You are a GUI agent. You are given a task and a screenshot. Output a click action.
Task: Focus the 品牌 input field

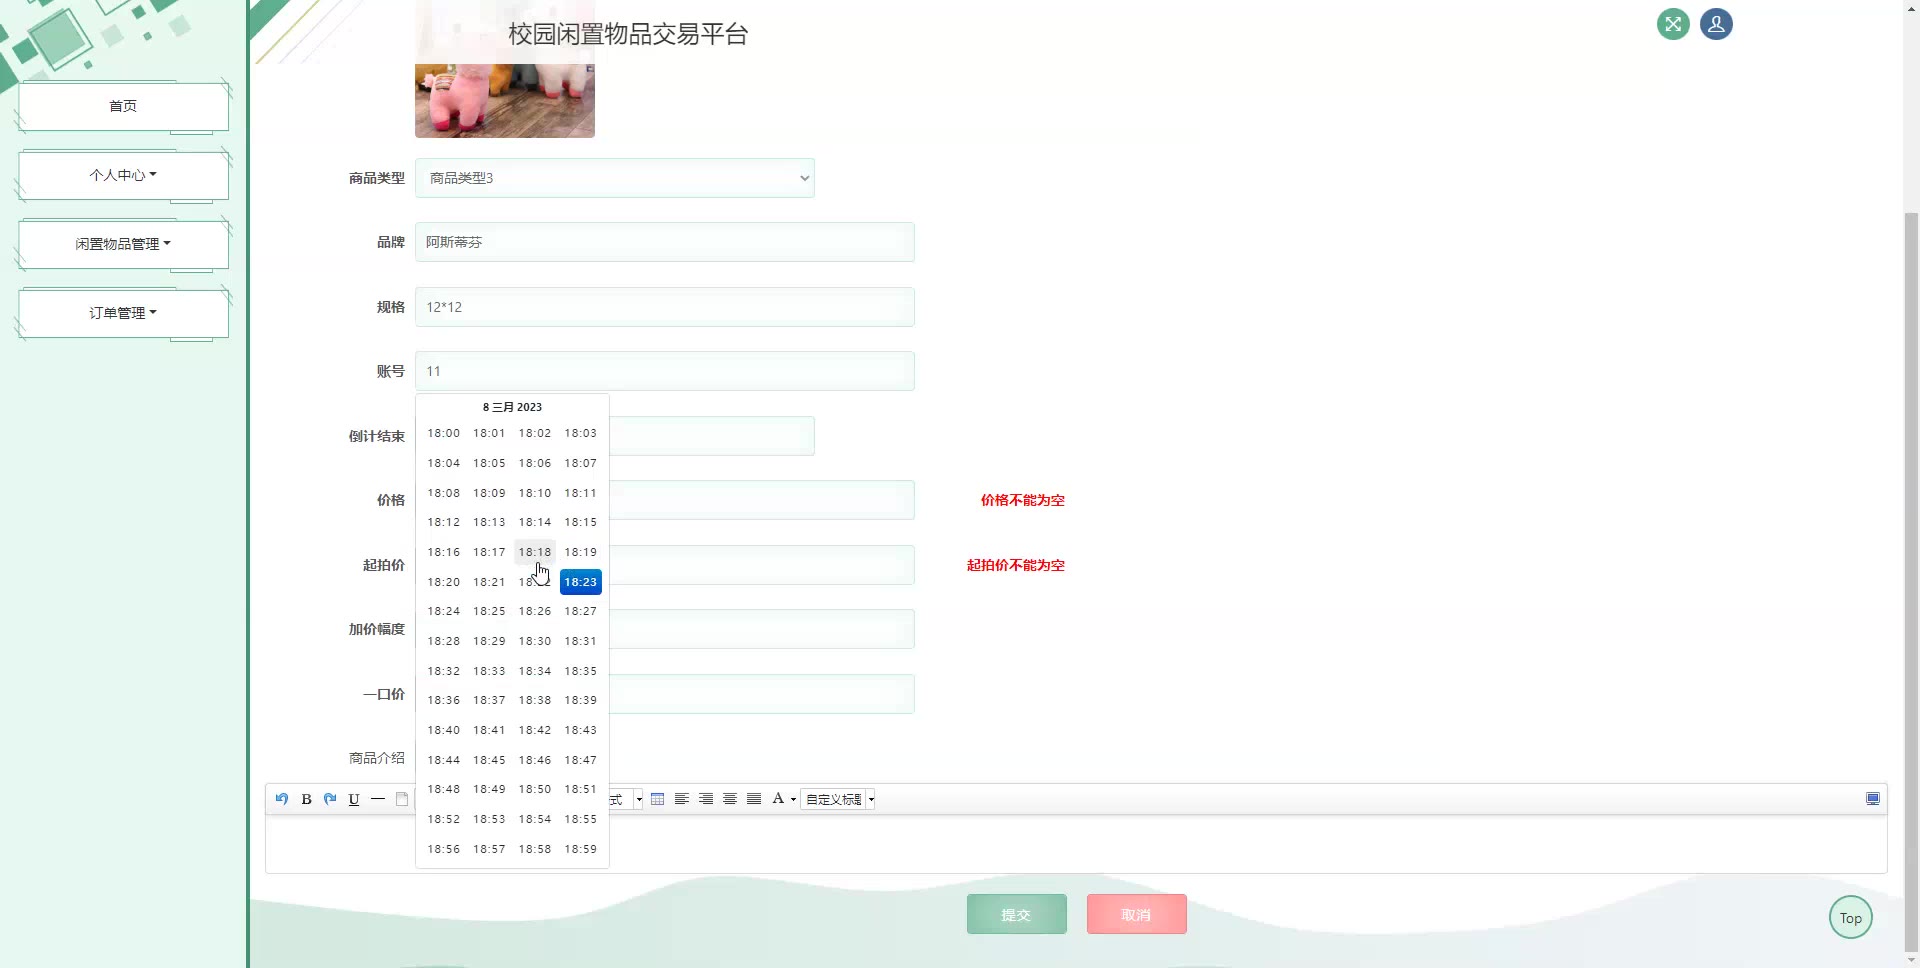point(665,242)
